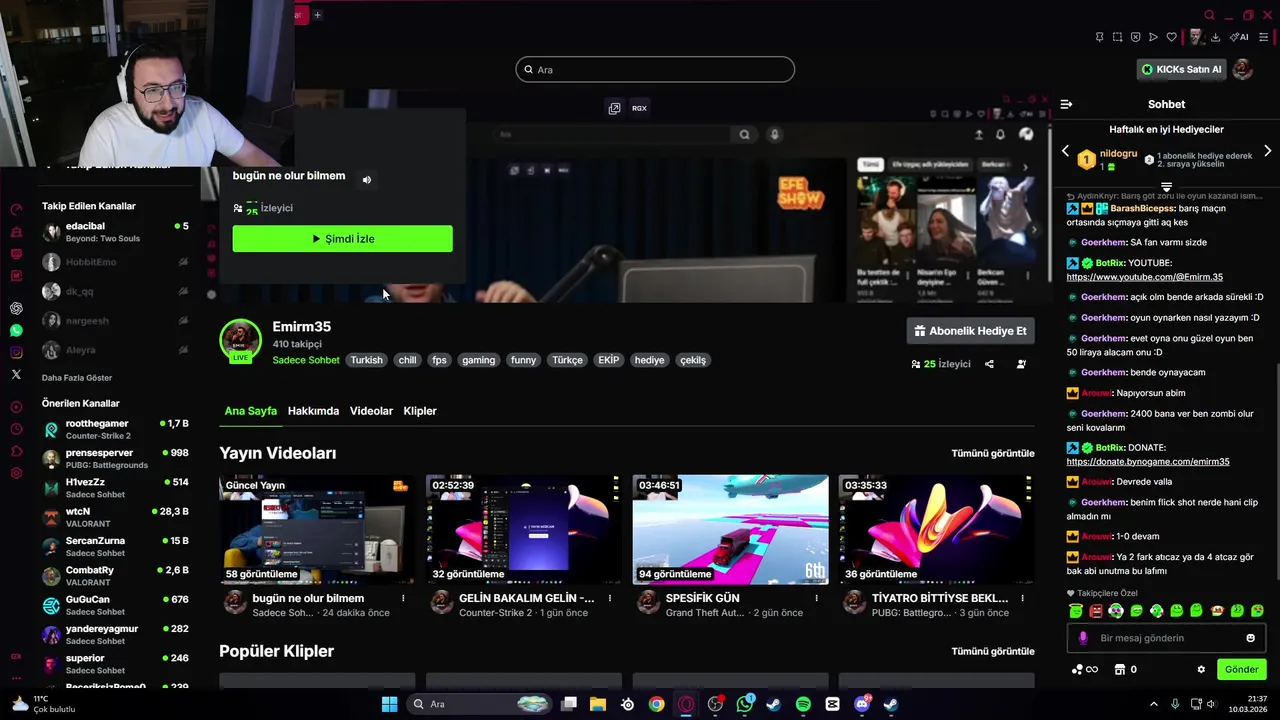This screenshot has height=720, width=1280.
Task: Open WhatsApp in the browser sidebar
Action: (x=16, y=330)
